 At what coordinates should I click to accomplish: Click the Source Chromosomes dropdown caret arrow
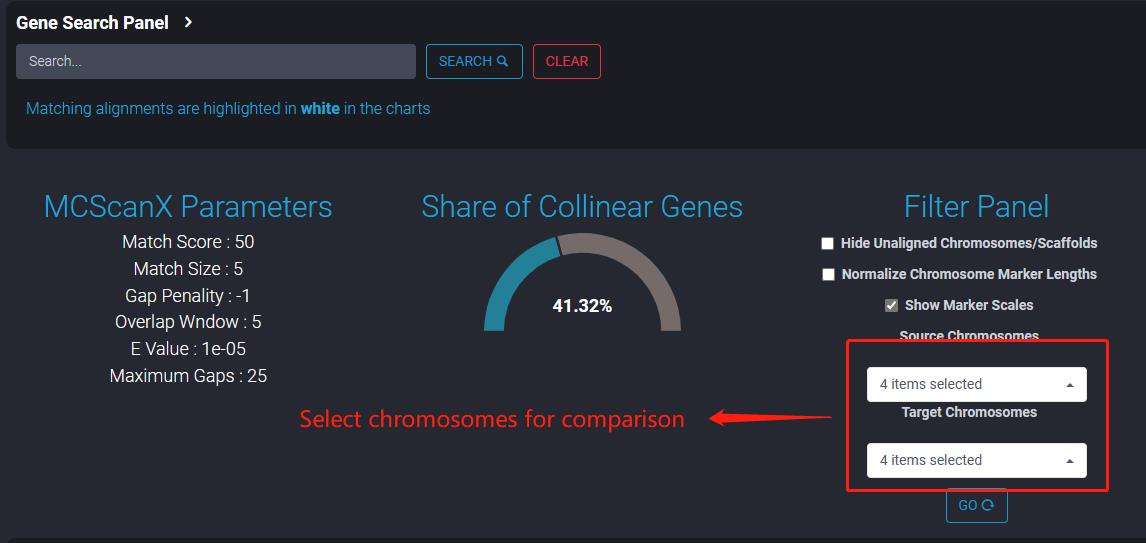(x=1070, y=385)
